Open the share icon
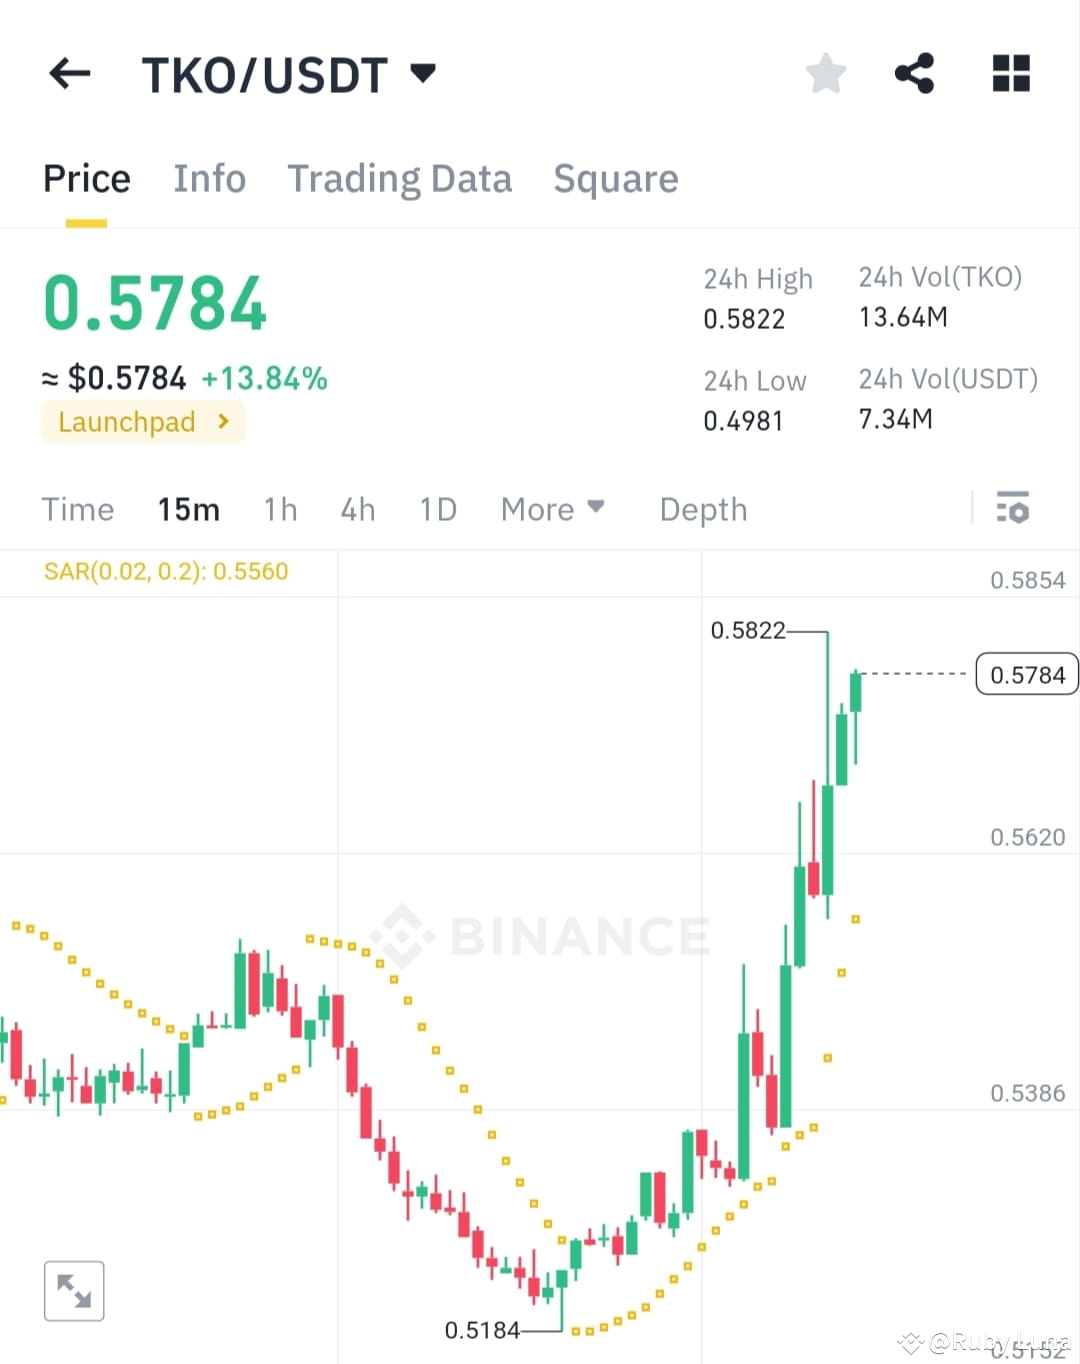The height and width of the screenshot is (1364, 1080). coord(914,73)
